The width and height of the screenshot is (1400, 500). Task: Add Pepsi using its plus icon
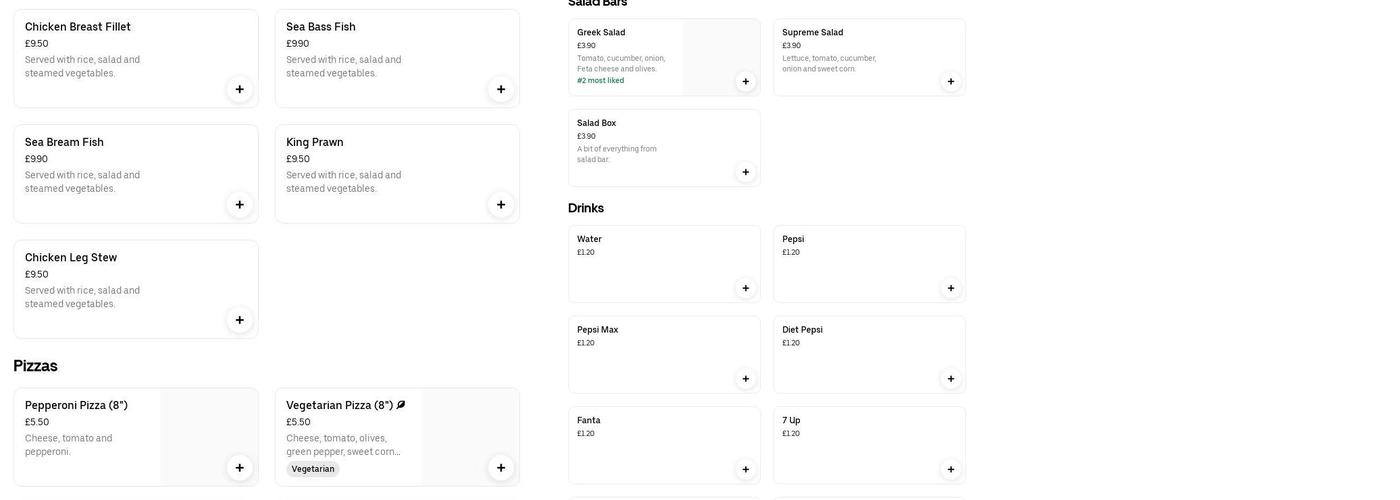[x=951, y=288]
